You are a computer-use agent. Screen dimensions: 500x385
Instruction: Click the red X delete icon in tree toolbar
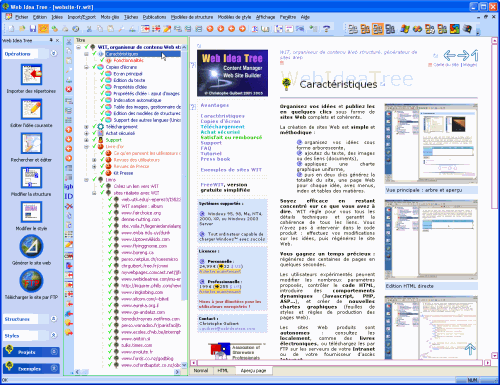(69, 89)
